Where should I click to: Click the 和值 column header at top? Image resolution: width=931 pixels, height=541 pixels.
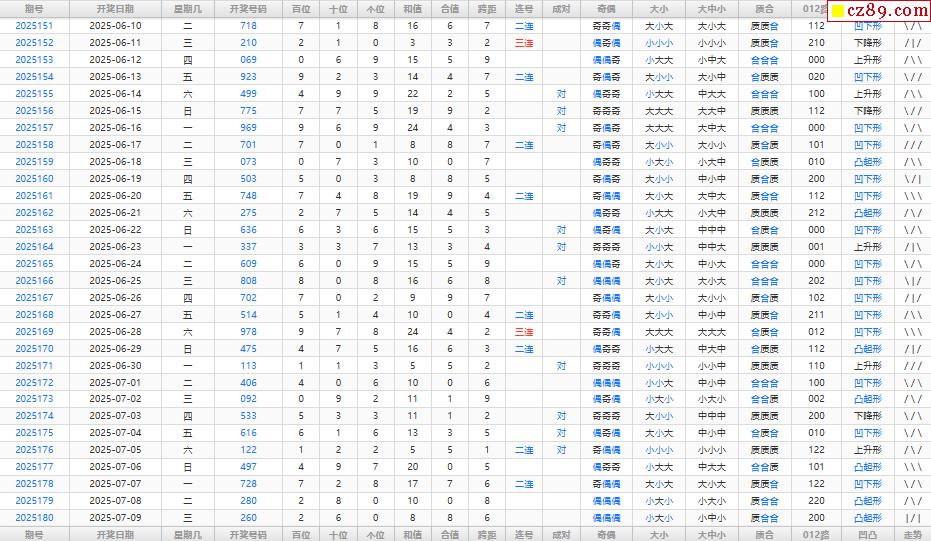click(x=413, y=9)
